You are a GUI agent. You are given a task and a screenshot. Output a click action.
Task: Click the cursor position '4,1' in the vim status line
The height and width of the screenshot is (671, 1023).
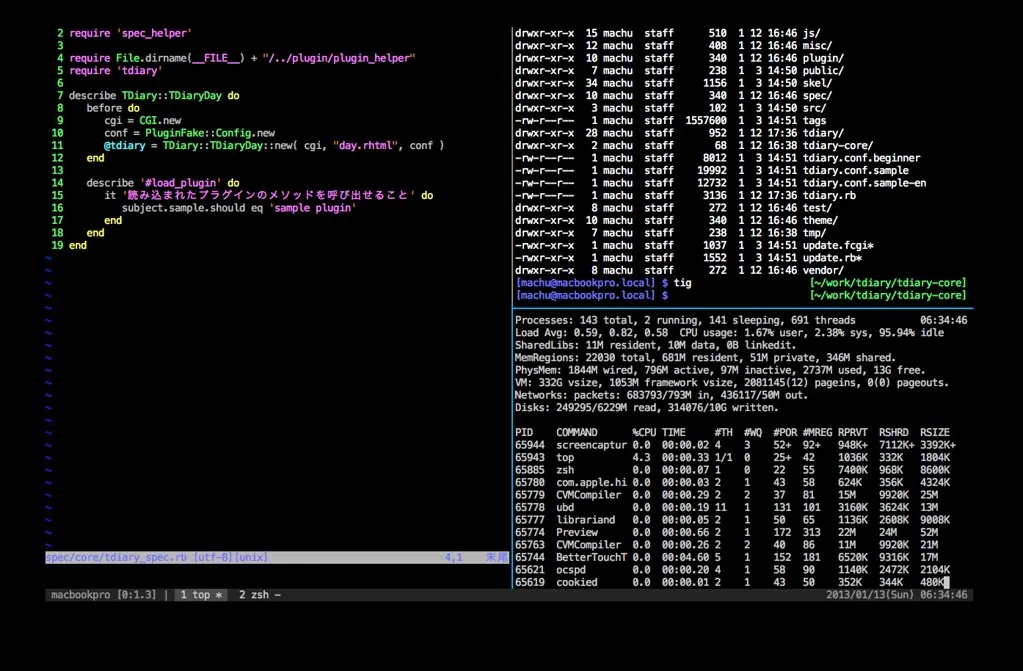tap(453, 557)
